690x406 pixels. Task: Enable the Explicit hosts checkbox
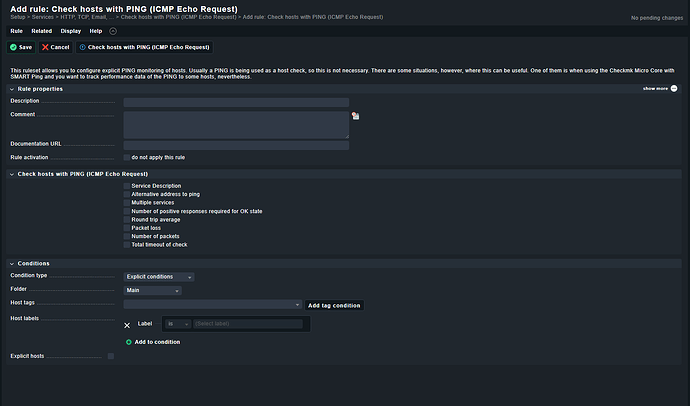pos(110,355)
